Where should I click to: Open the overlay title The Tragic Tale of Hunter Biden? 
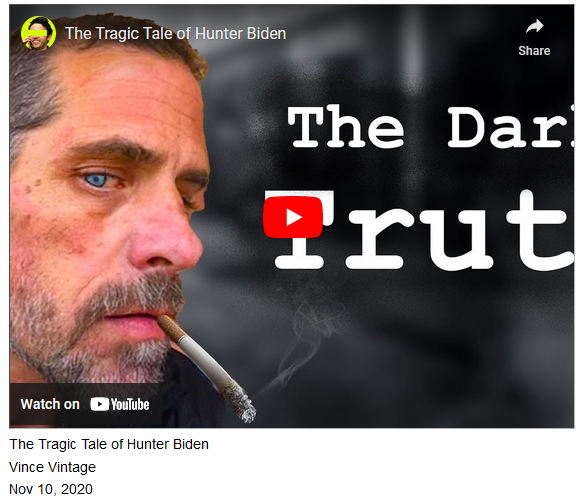pyautogui.click(x=175, y=34)
